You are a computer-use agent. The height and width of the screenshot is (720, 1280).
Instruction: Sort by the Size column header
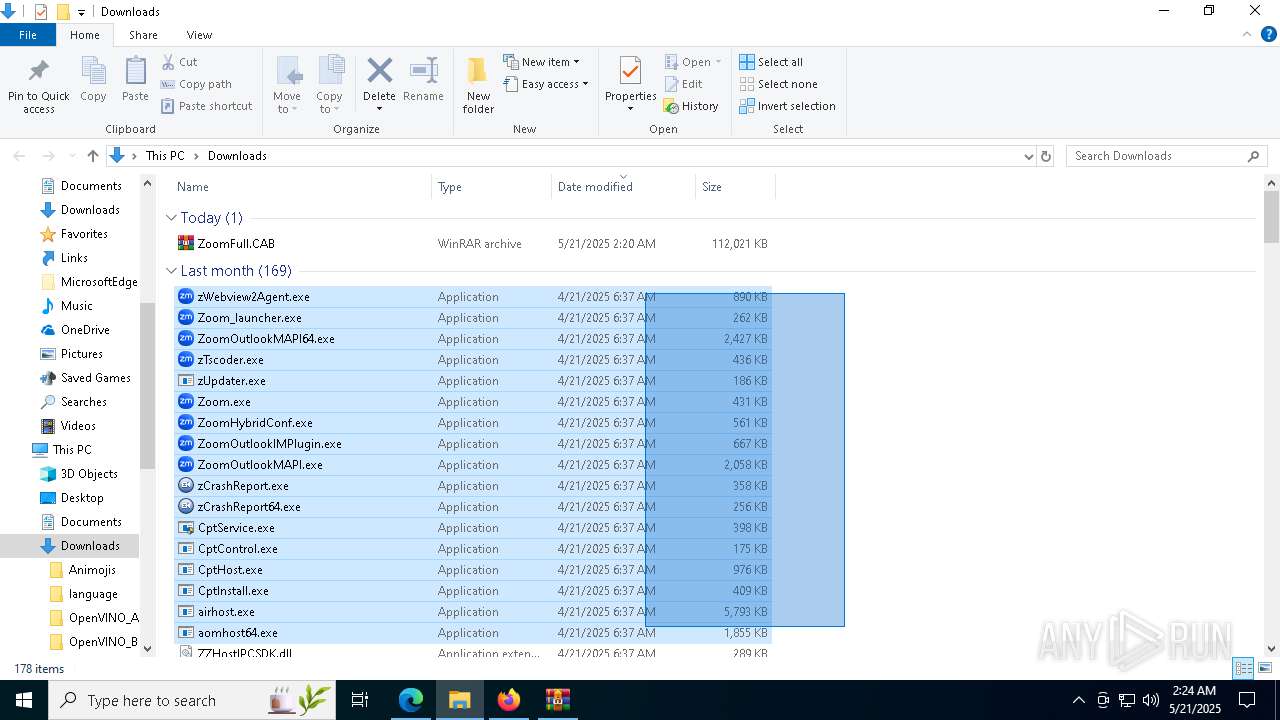[735, 187]
